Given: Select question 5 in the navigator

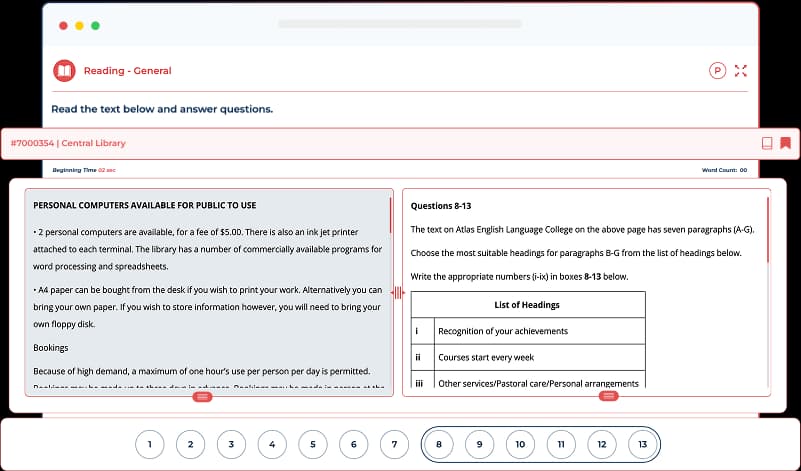Looking at the screenshot, I should 313,444.
